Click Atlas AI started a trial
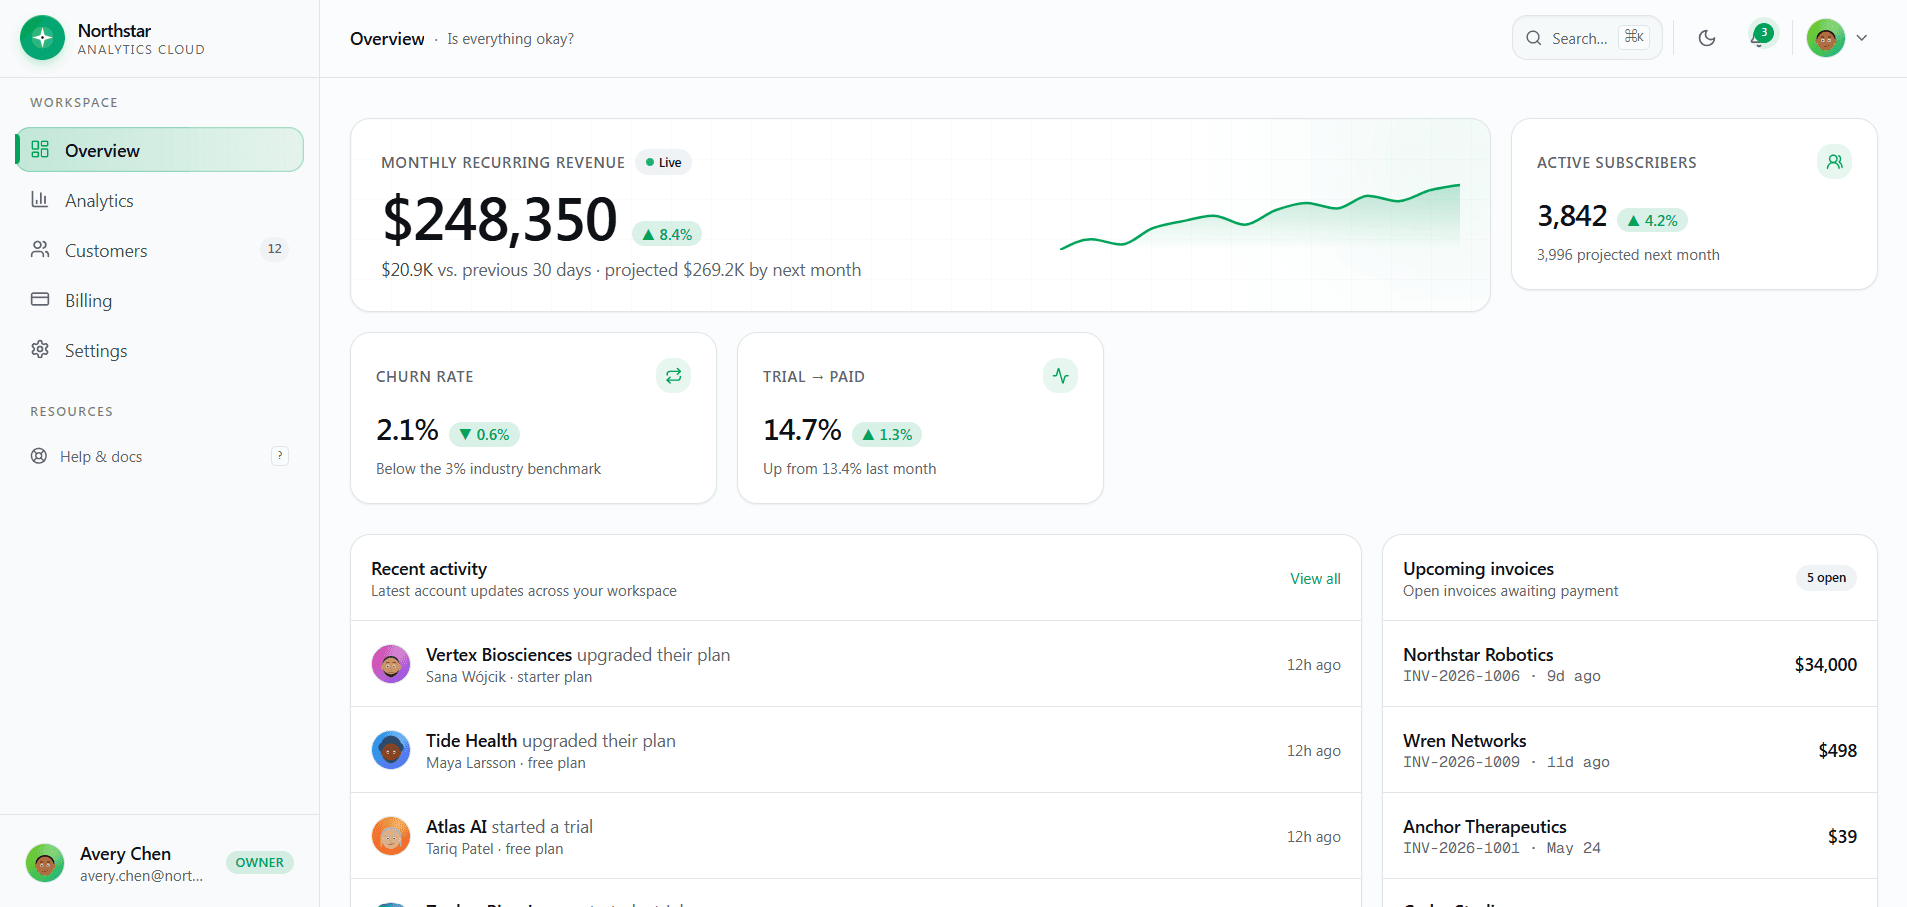This screenshot has width=1907, height=907. coord(509,827)
